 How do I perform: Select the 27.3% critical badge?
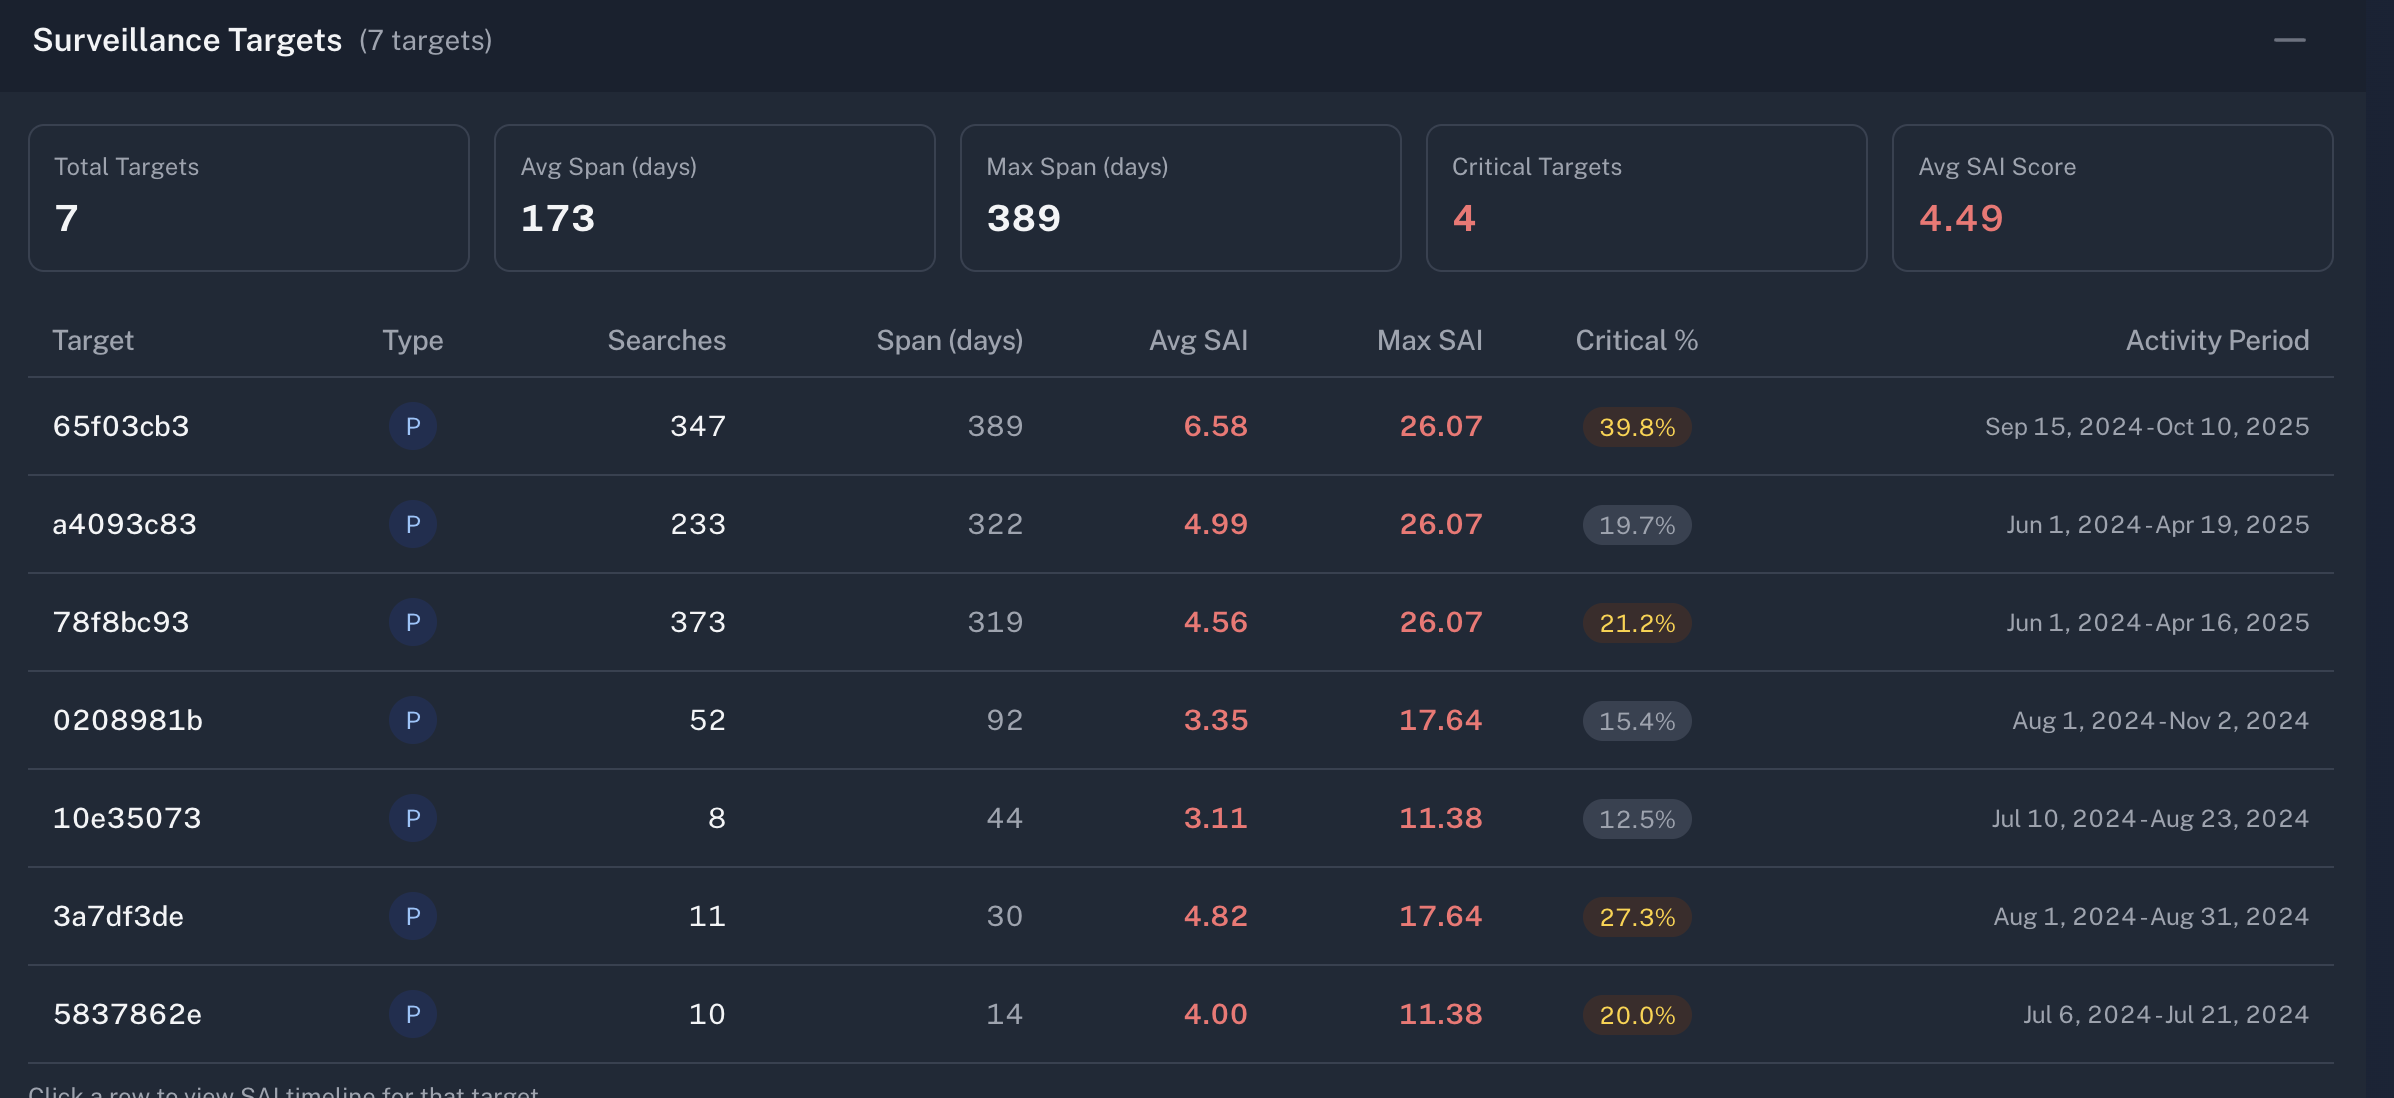tap(1636, 918)
